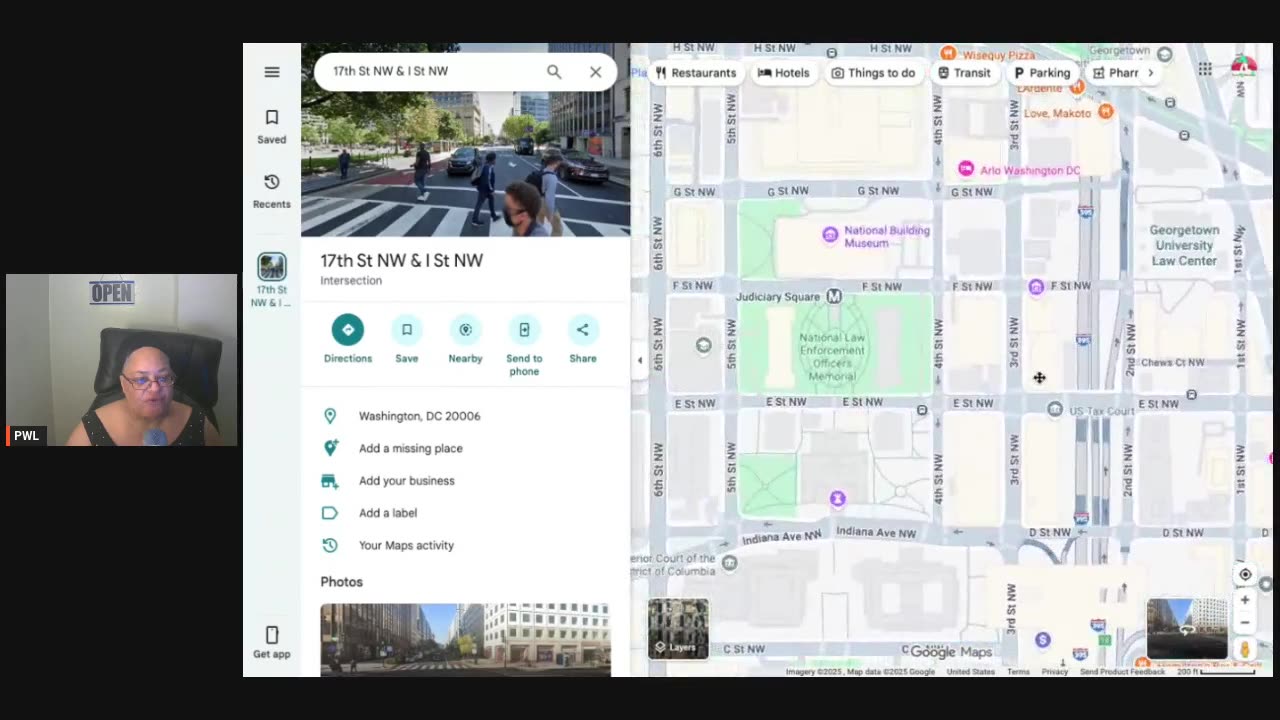Open the Google account avatar
Image resolution: width=1280 pixels, height=720 pixels.
(x=1244, y=68)
